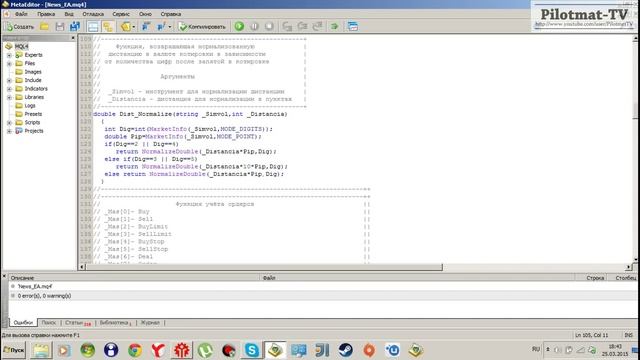The height and width of the screenshot is (360, 640).
Task: Click the yellow terminal icon in toolbar
Action: tap(125, 27)
